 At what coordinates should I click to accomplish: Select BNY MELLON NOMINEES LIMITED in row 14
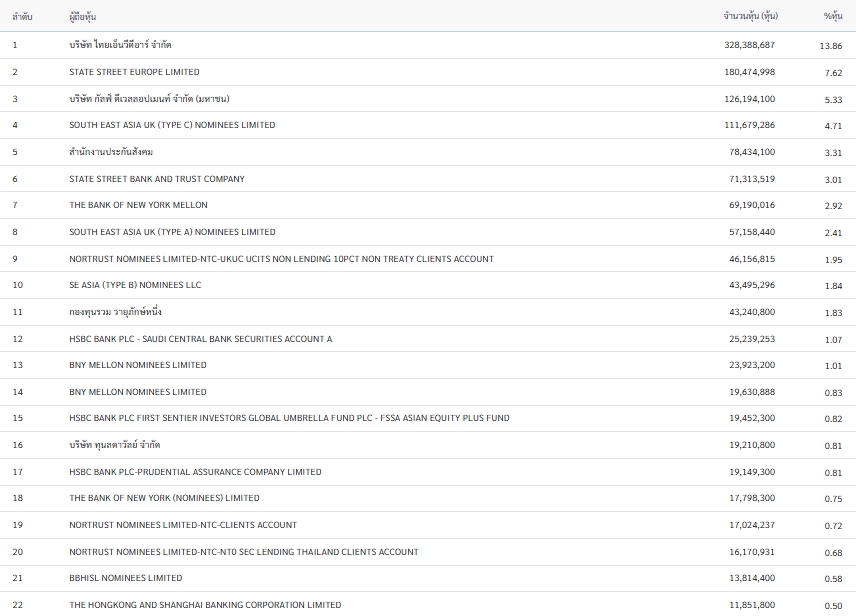138,392
